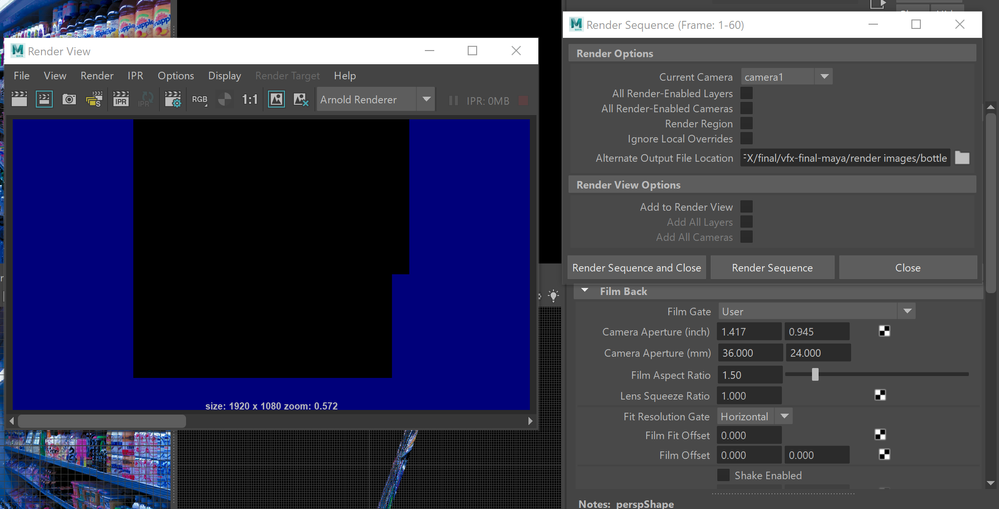999x509 pixels.
Task: Click the RGB channels display icon
Action: tap(200, 100)
